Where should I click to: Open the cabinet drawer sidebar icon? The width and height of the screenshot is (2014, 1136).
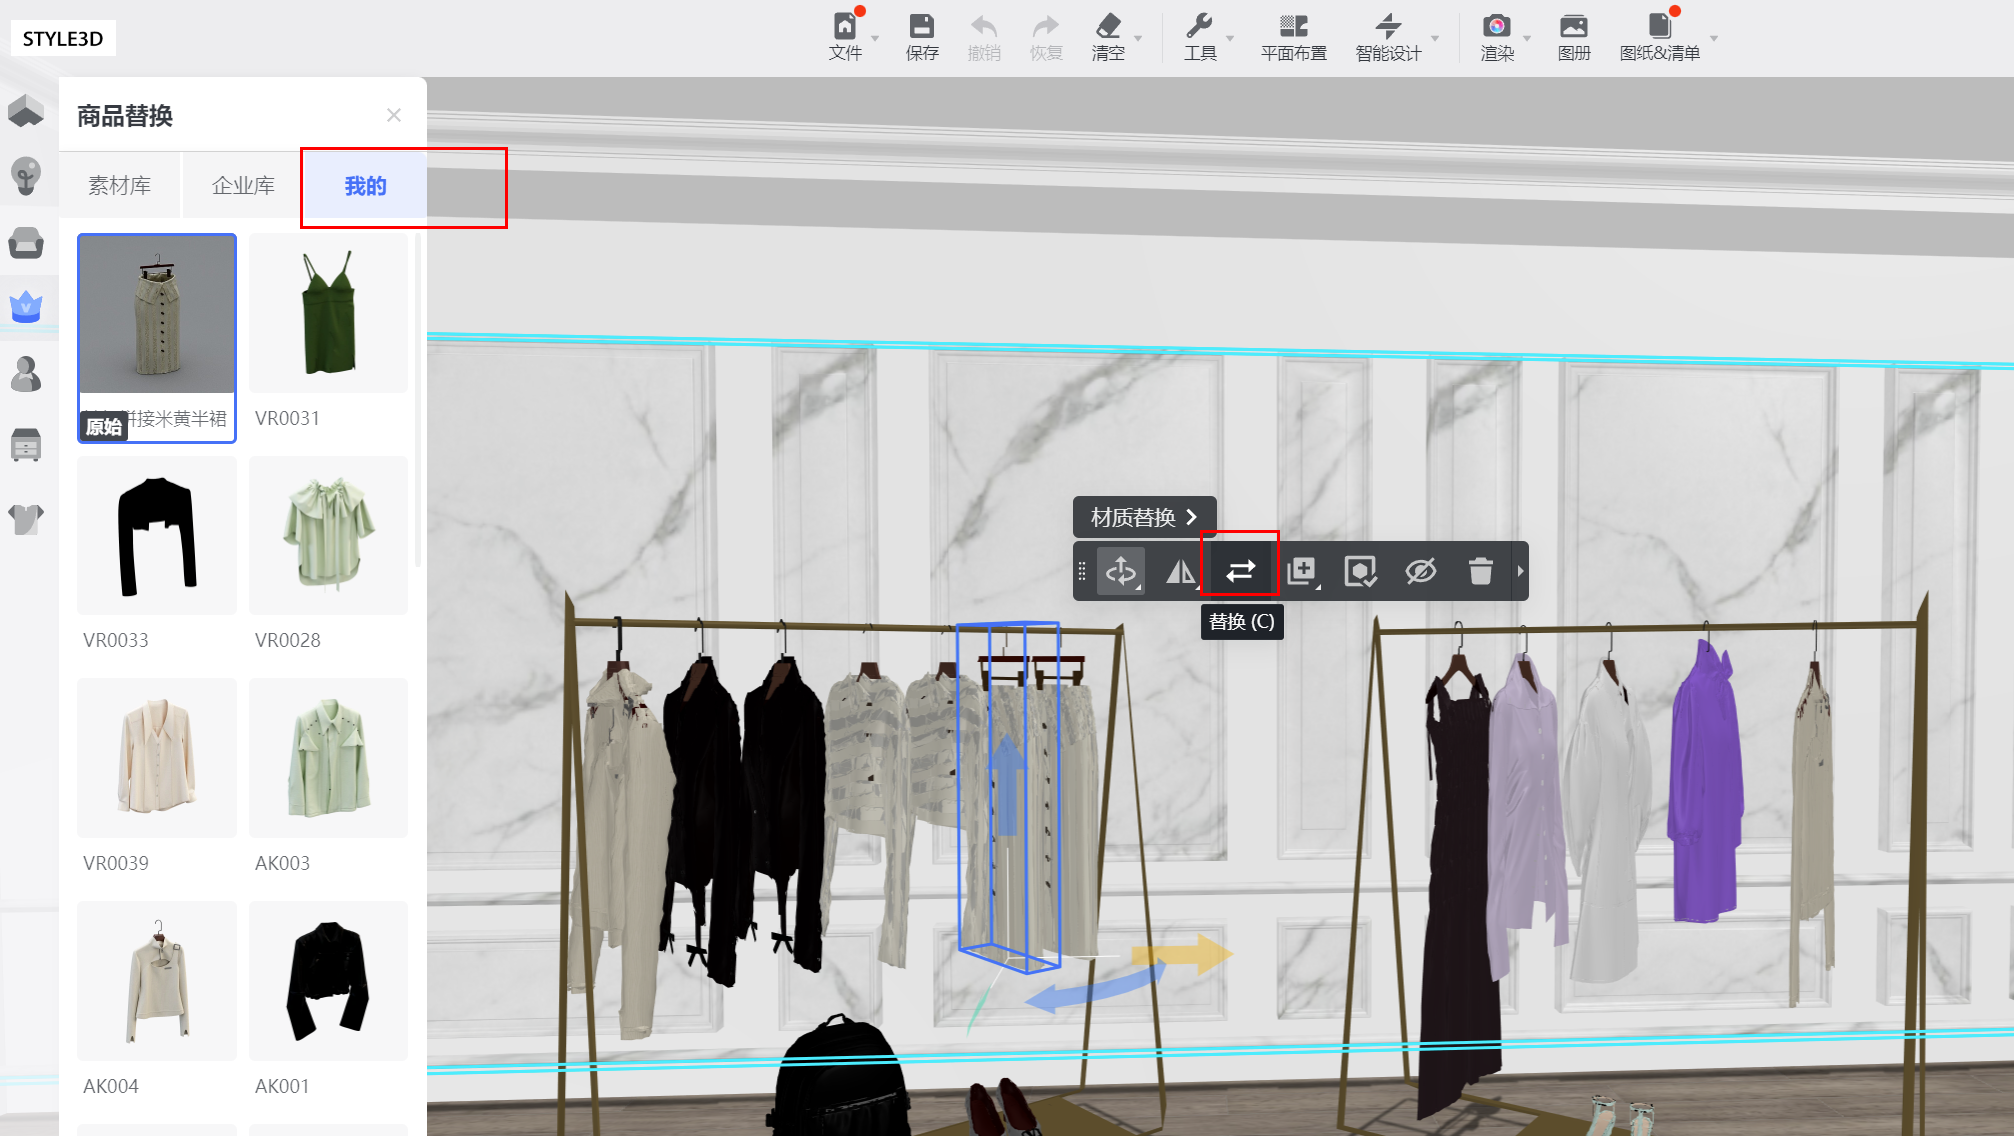(x=26, y=445)
